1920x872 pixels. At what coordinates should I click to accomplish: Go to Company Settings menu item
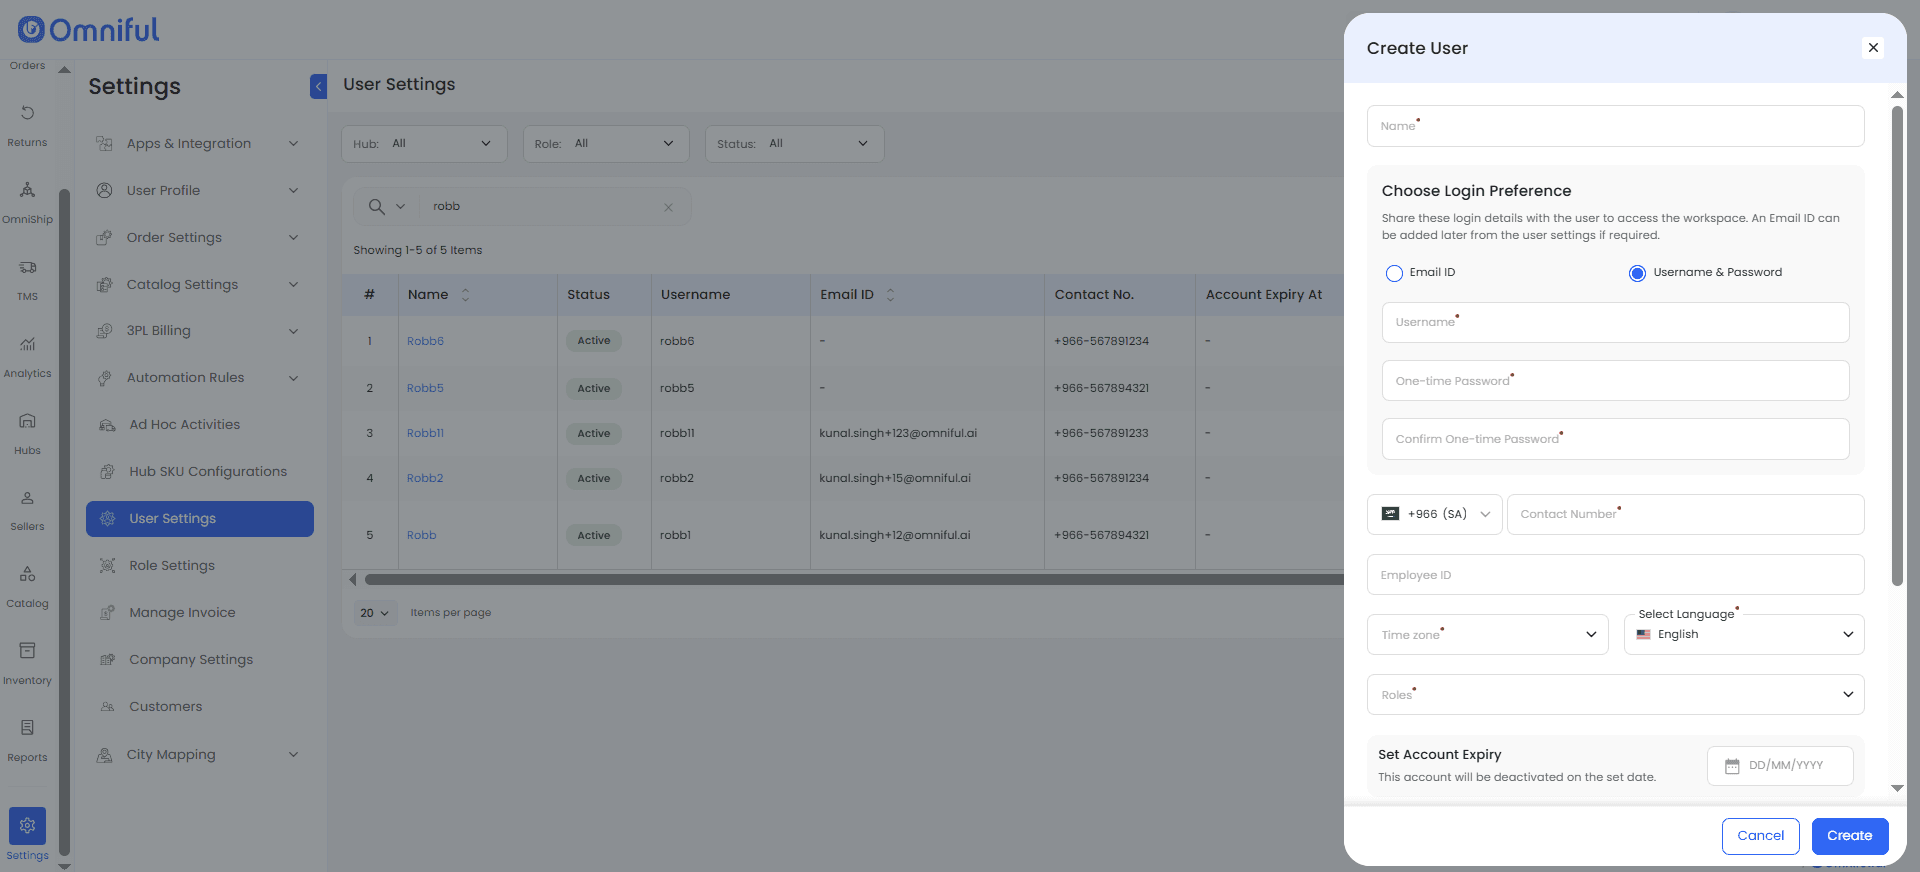click(x=191, y=660)
